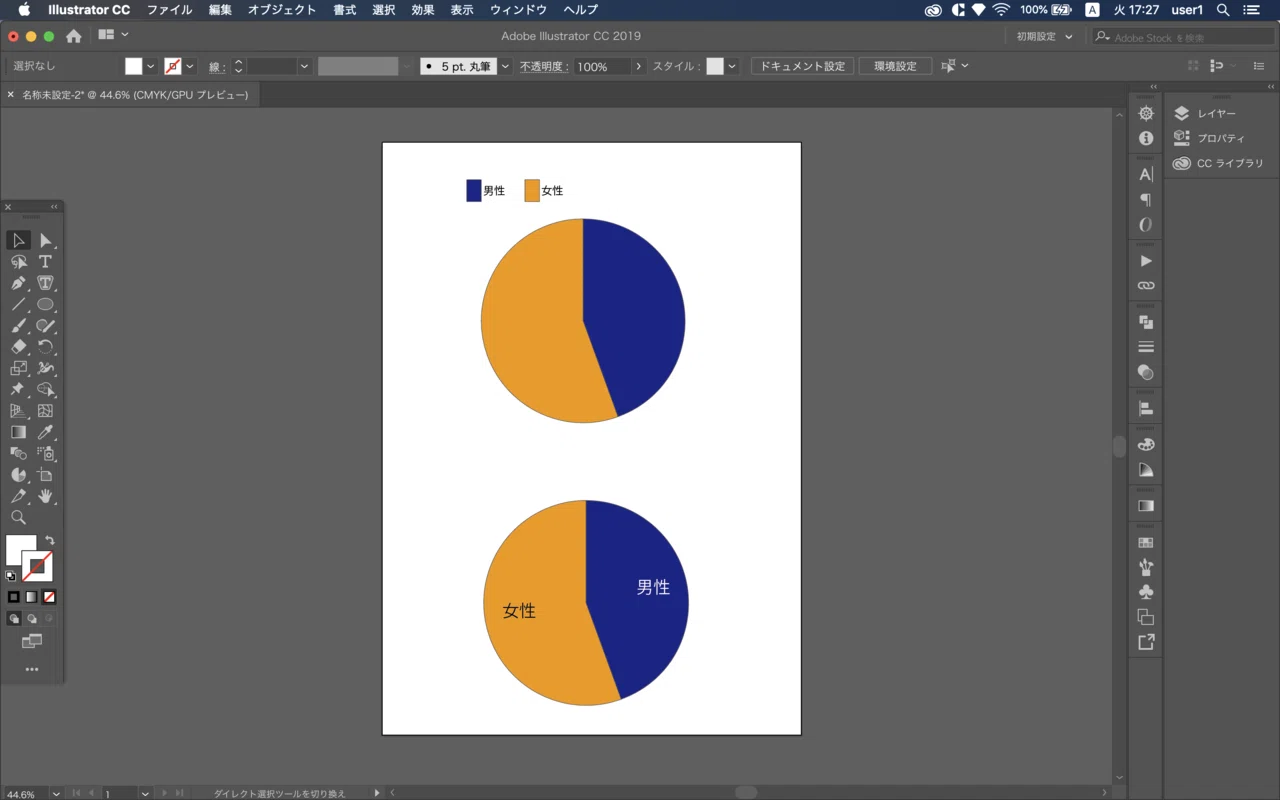Open artboard number dropdown in status bar
The height and width of the screenshot is (800, 1280).
coord(145,793)
